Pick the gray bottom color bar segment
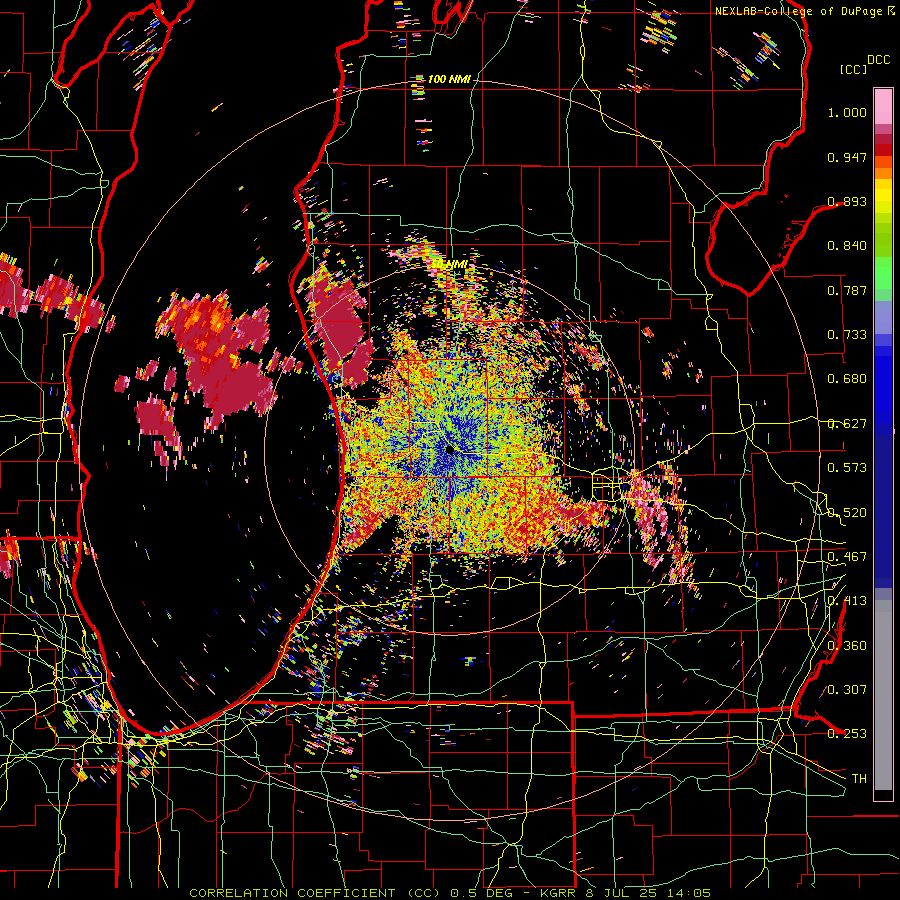Viewport: 900px width, 900px height. [883, 695]
